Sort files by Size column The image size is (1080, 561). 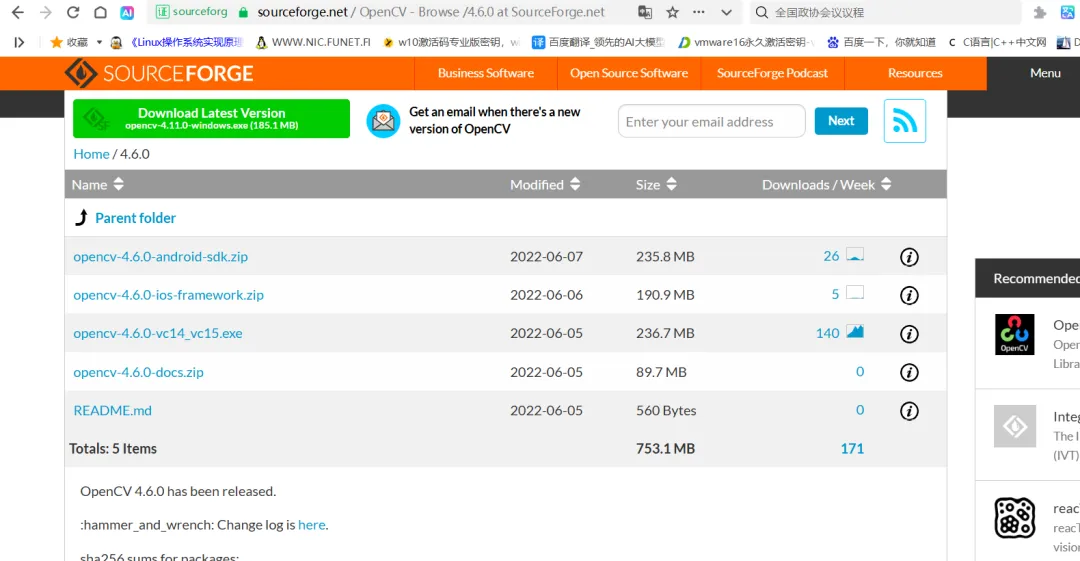[656, 185]
